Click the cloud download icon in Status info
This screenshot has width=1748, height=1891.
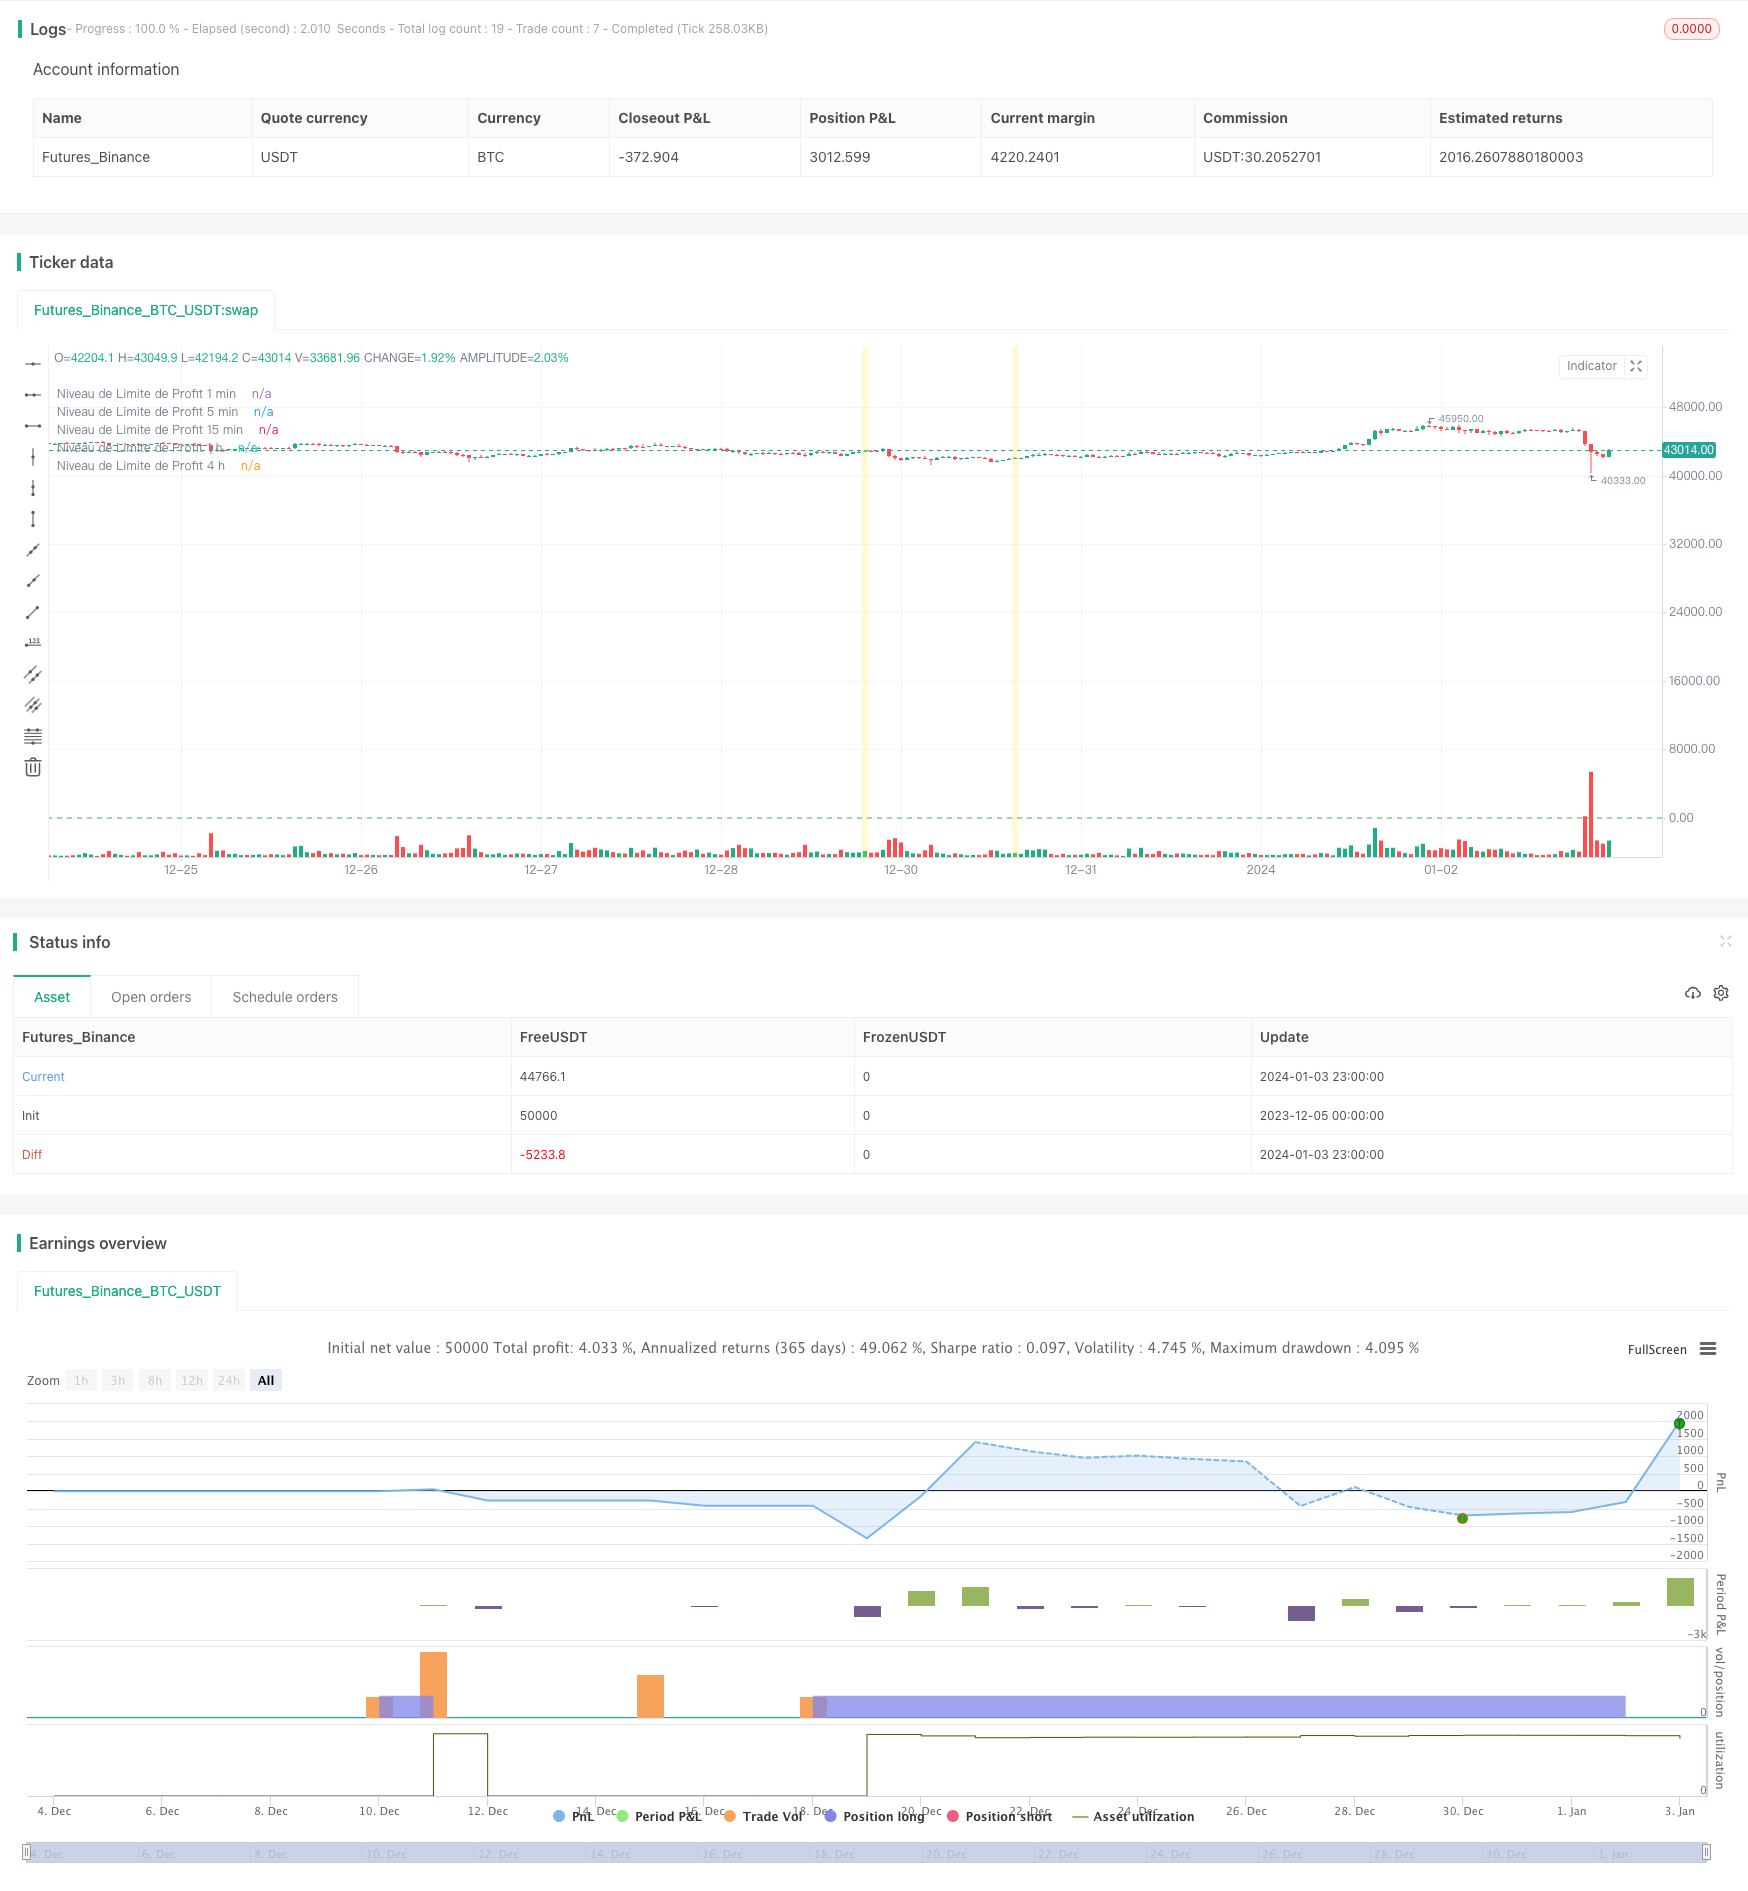tap(1692, 993)
